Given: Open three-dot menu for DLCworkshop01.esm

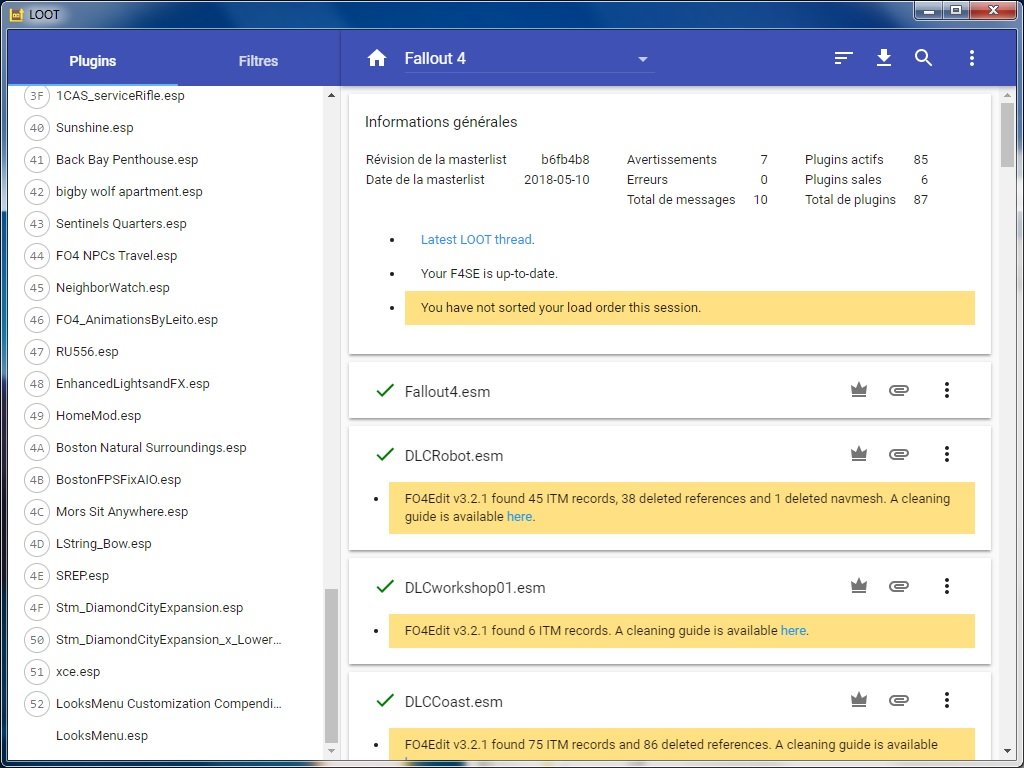Looking at the screenshot, I should (946, 586).
